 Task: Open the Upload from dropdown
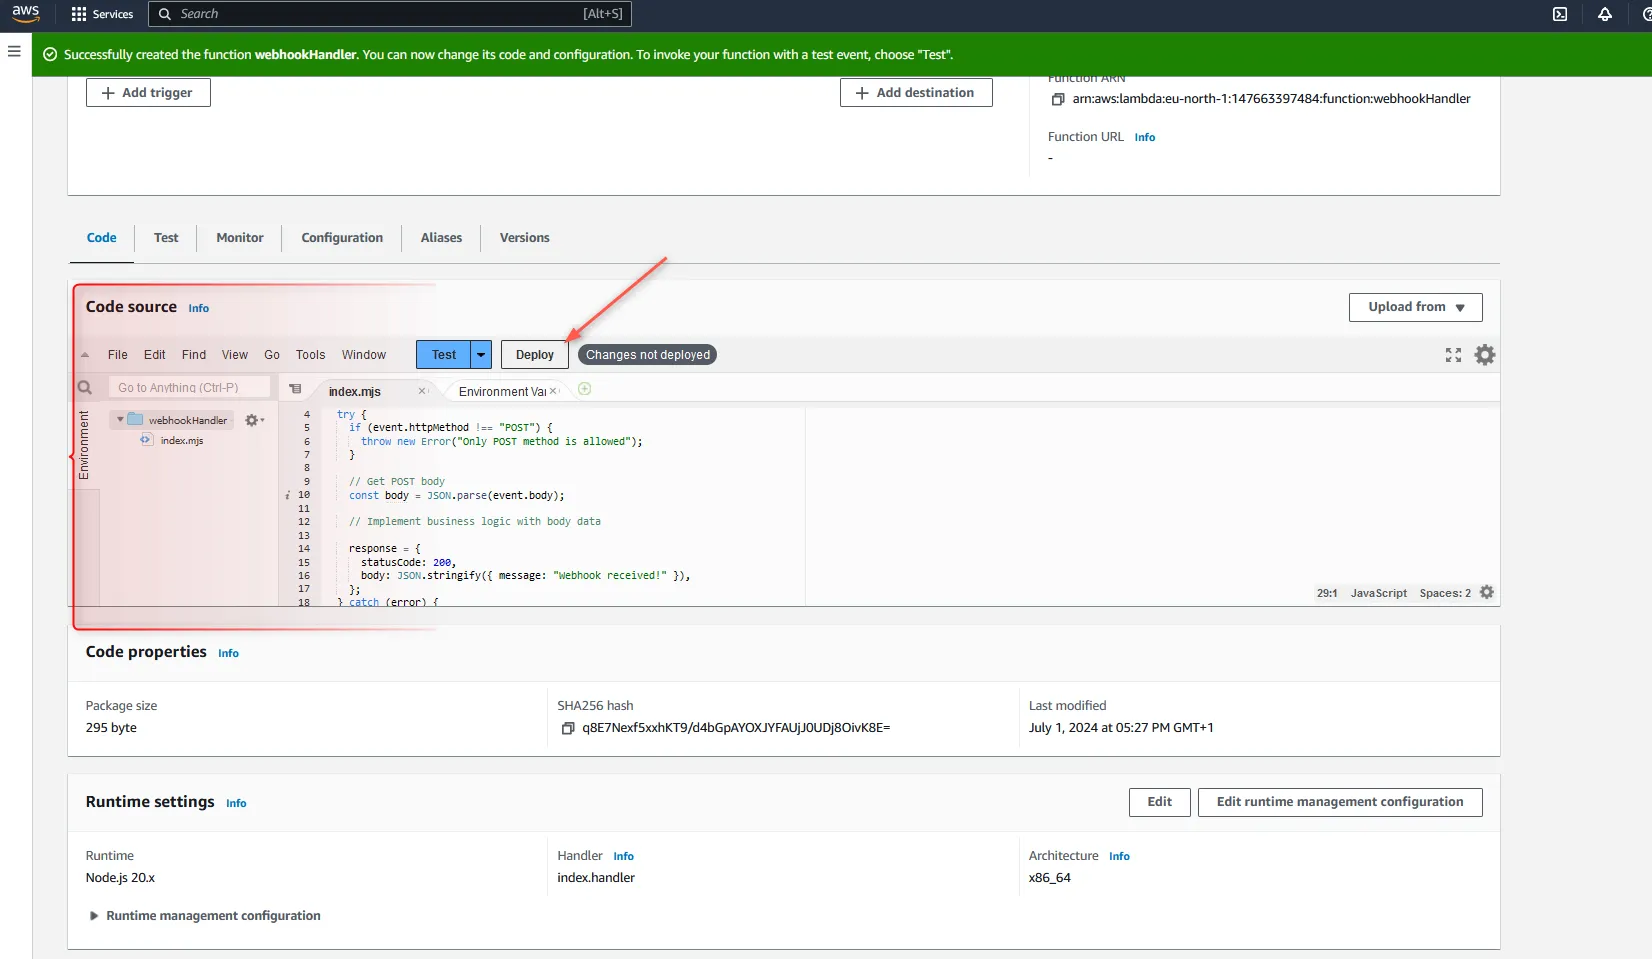(1415, 307)
